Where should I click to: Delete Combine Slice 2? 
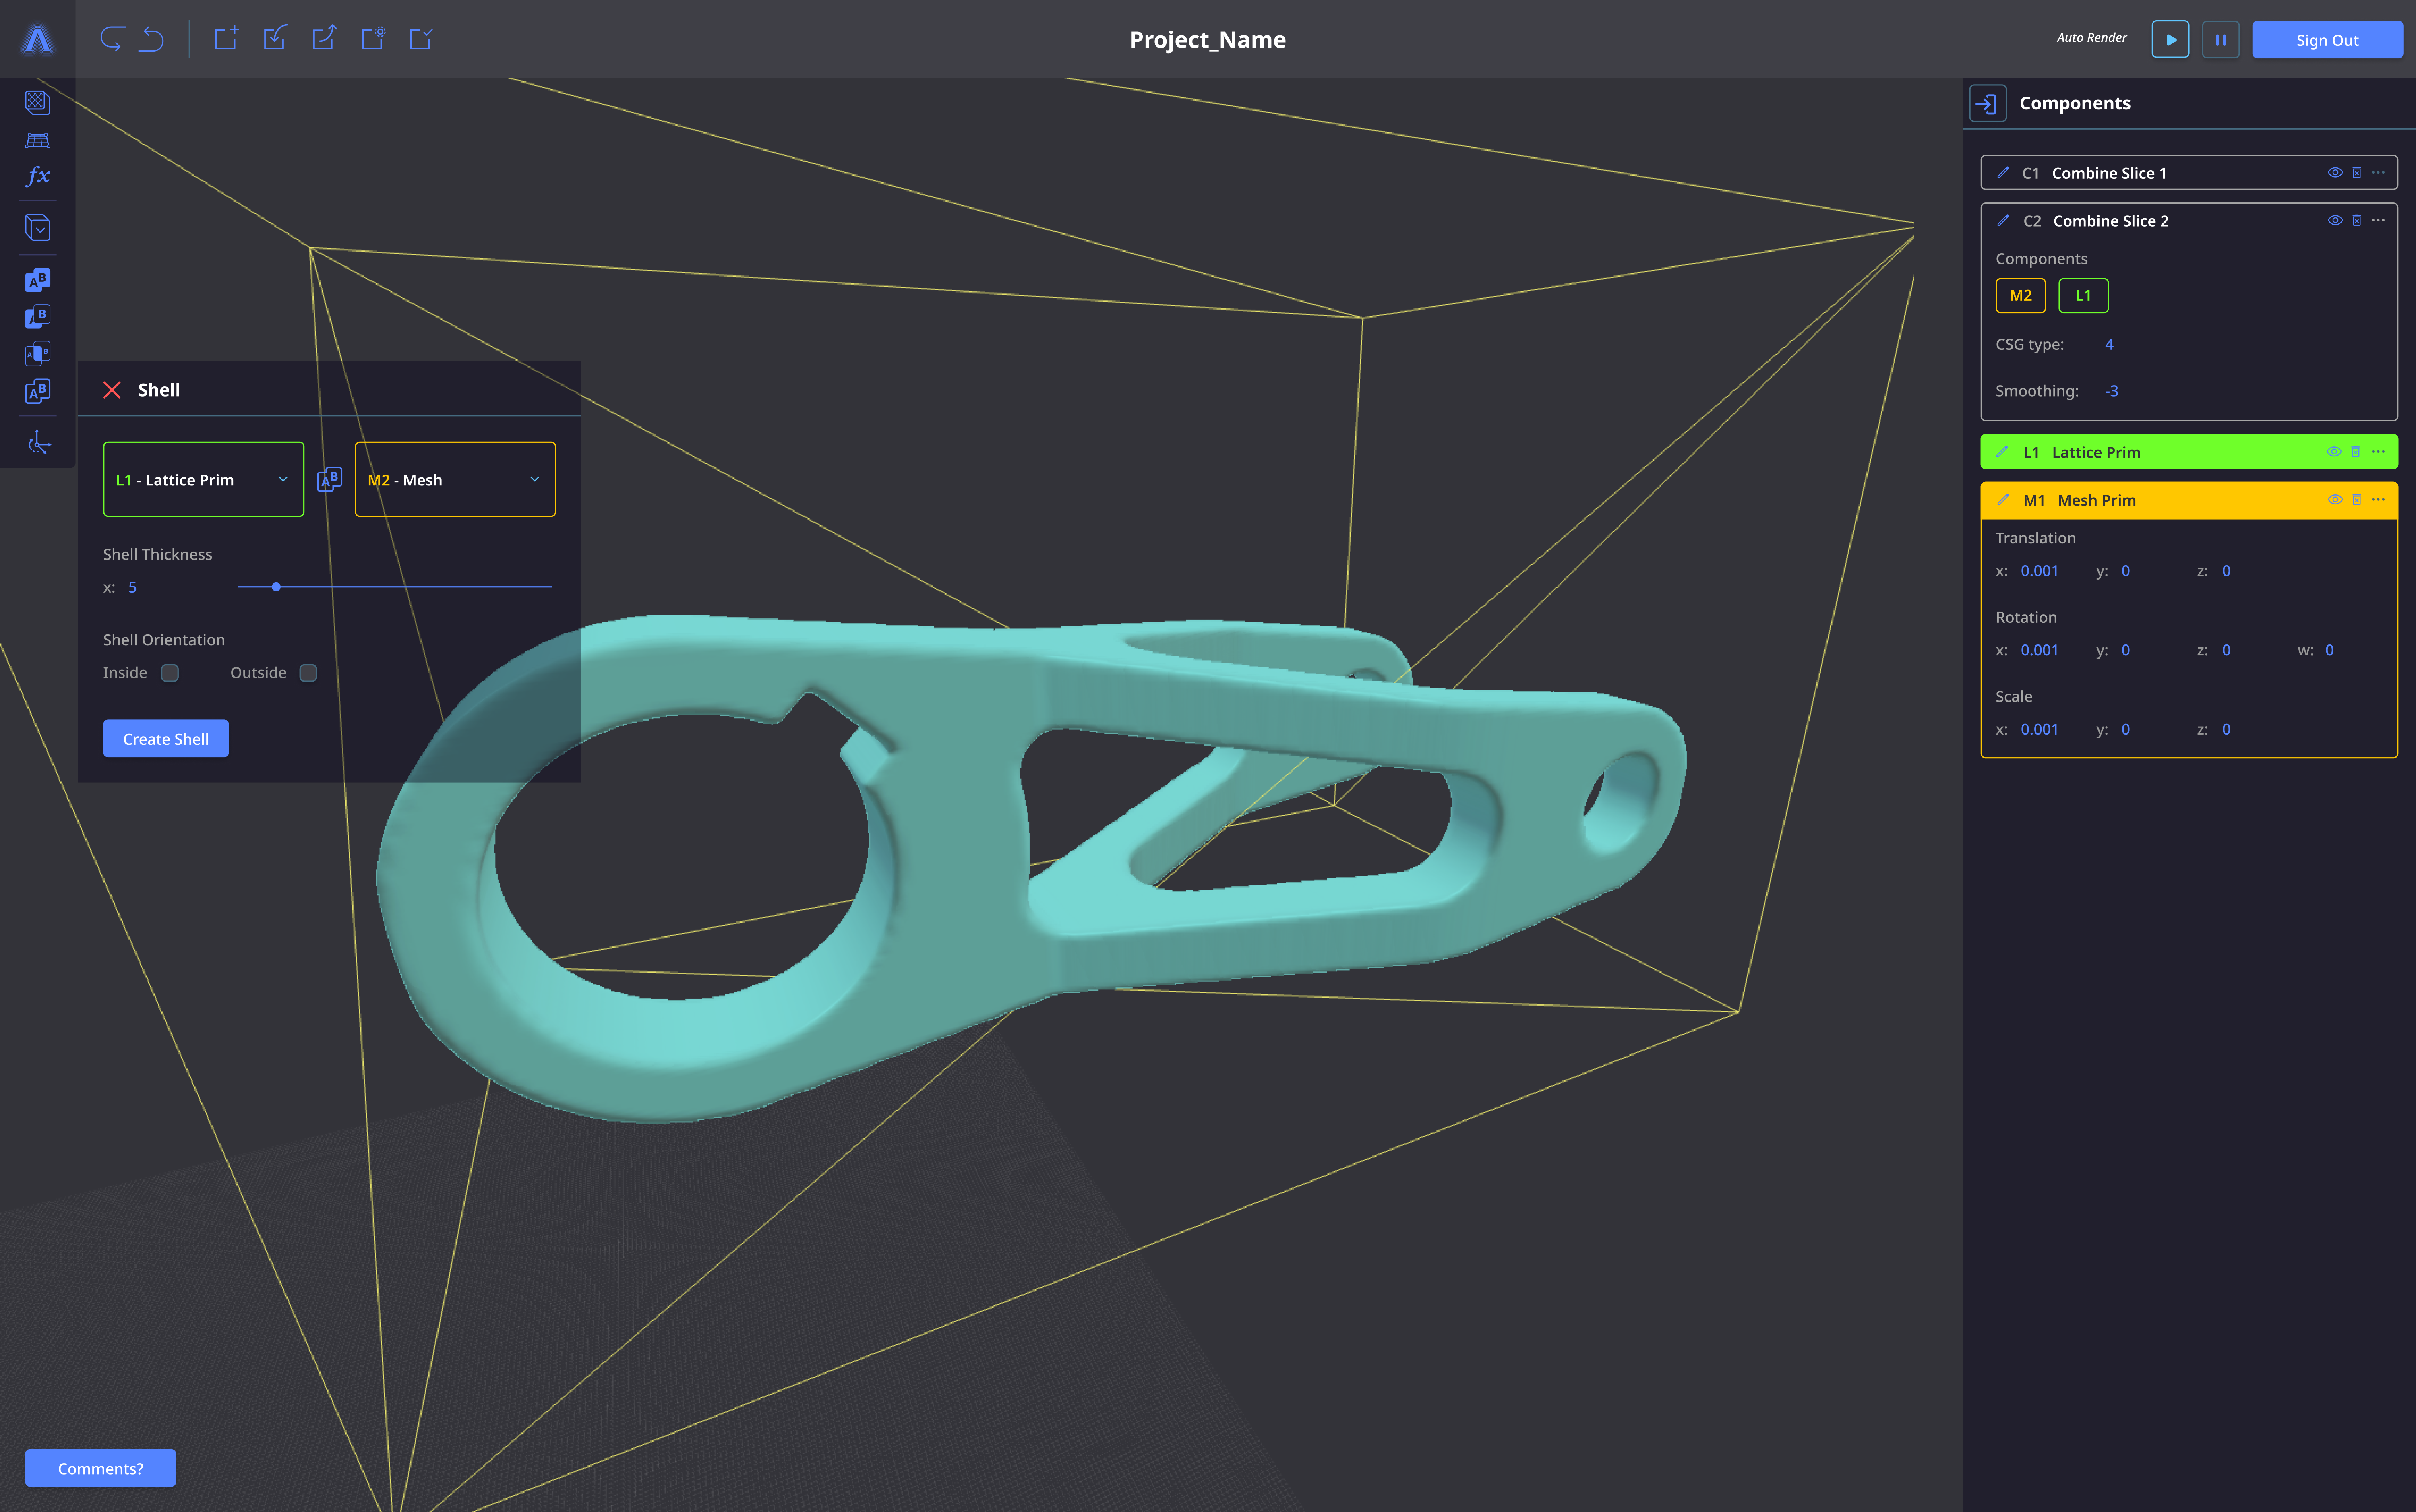coord(2357,221)
